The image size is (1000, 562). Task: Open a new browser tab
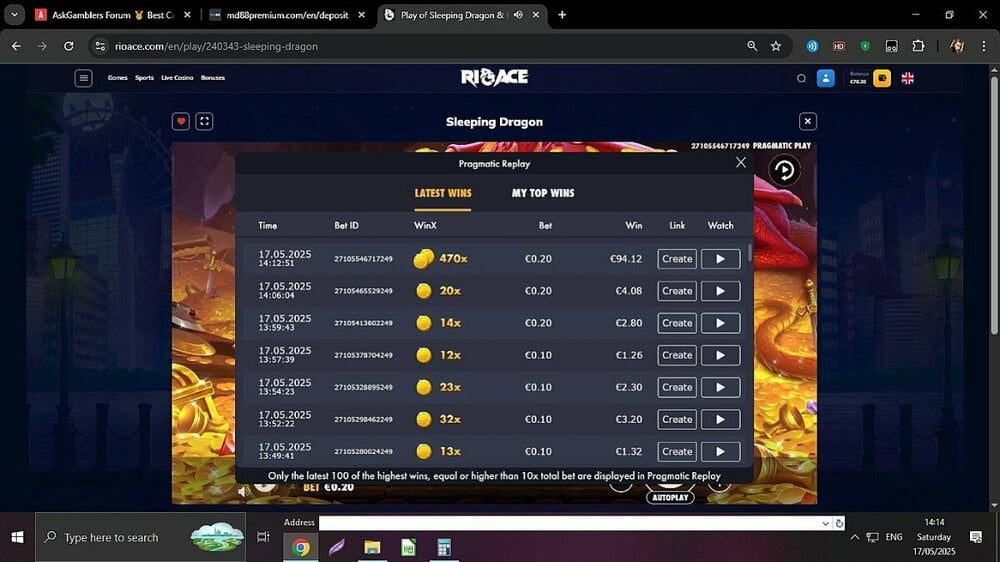(562, 15)
